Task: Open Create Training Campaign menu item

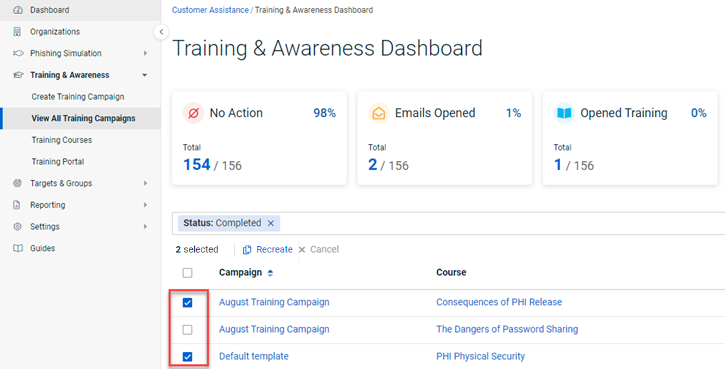Action: click(78, 97)
